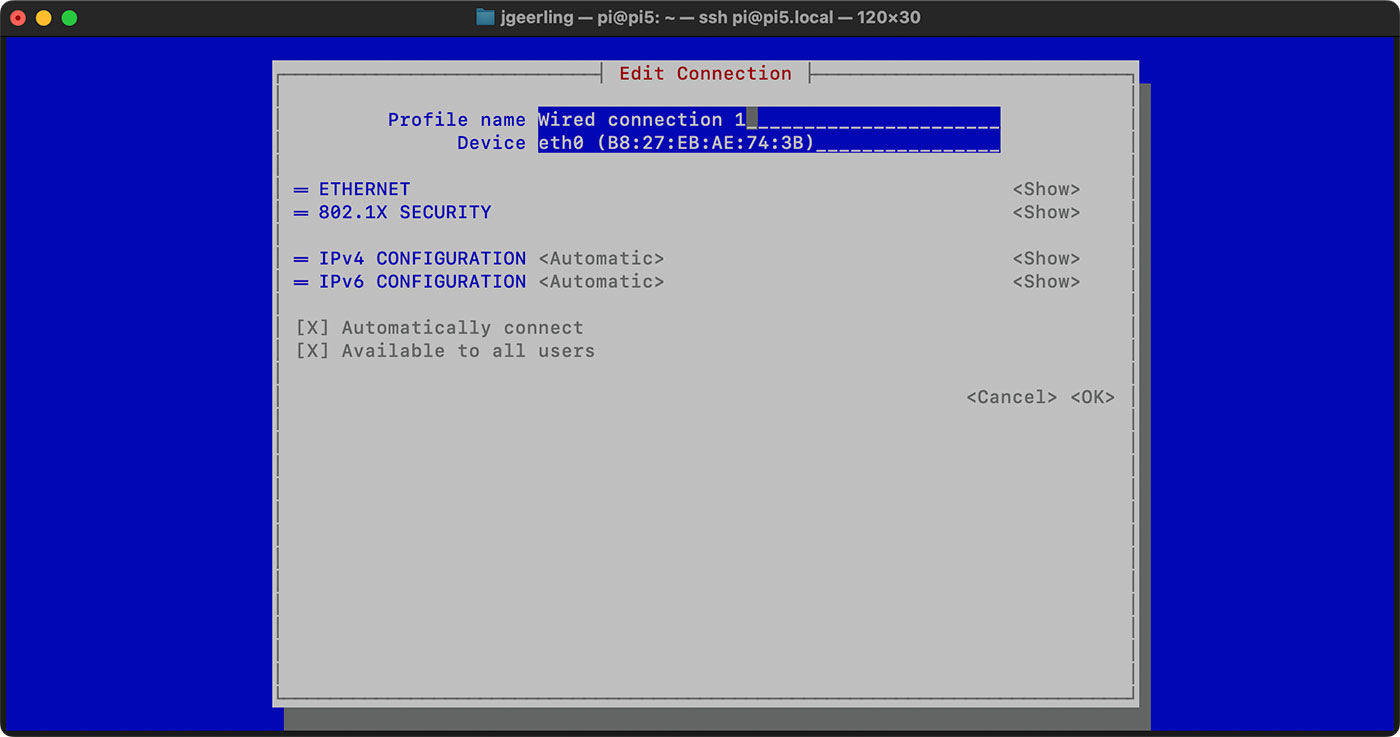
Task: Select the IPv4 CONFIGURATION heading label
Action: (x=421, y=258)
